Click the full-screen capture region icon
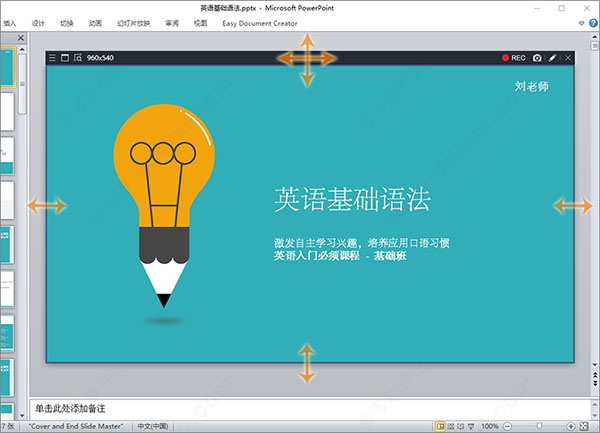This screenshot has height=433, width=600. 65,59
